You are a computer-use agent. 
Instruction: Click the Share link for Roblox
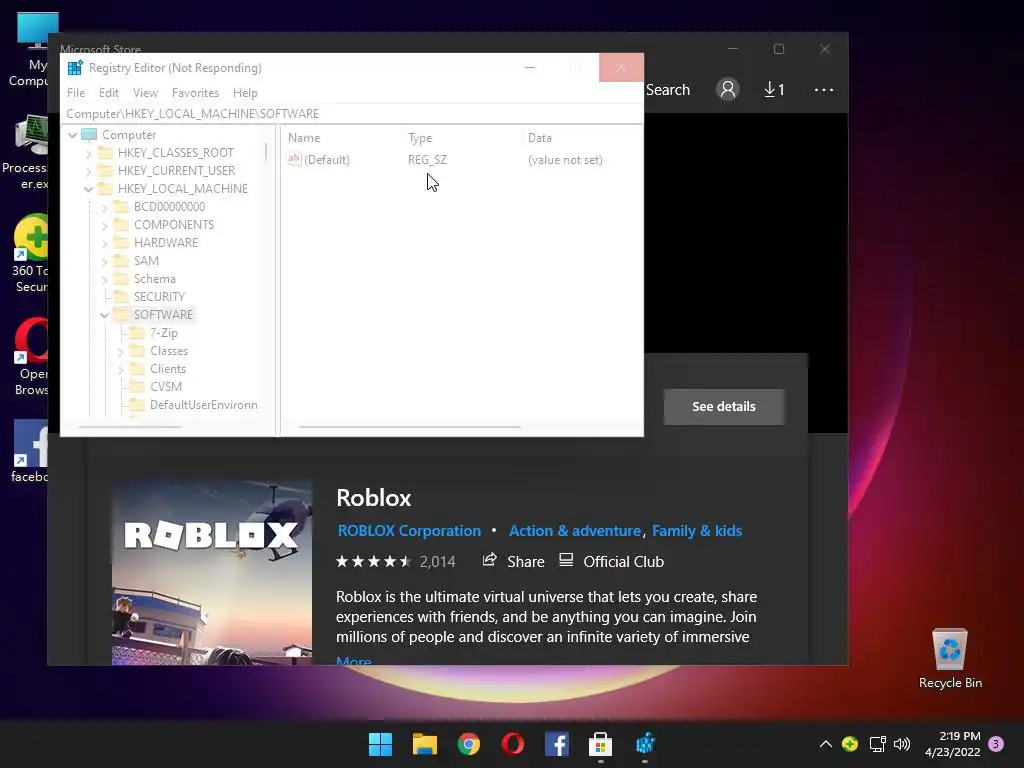click(526, 562)
